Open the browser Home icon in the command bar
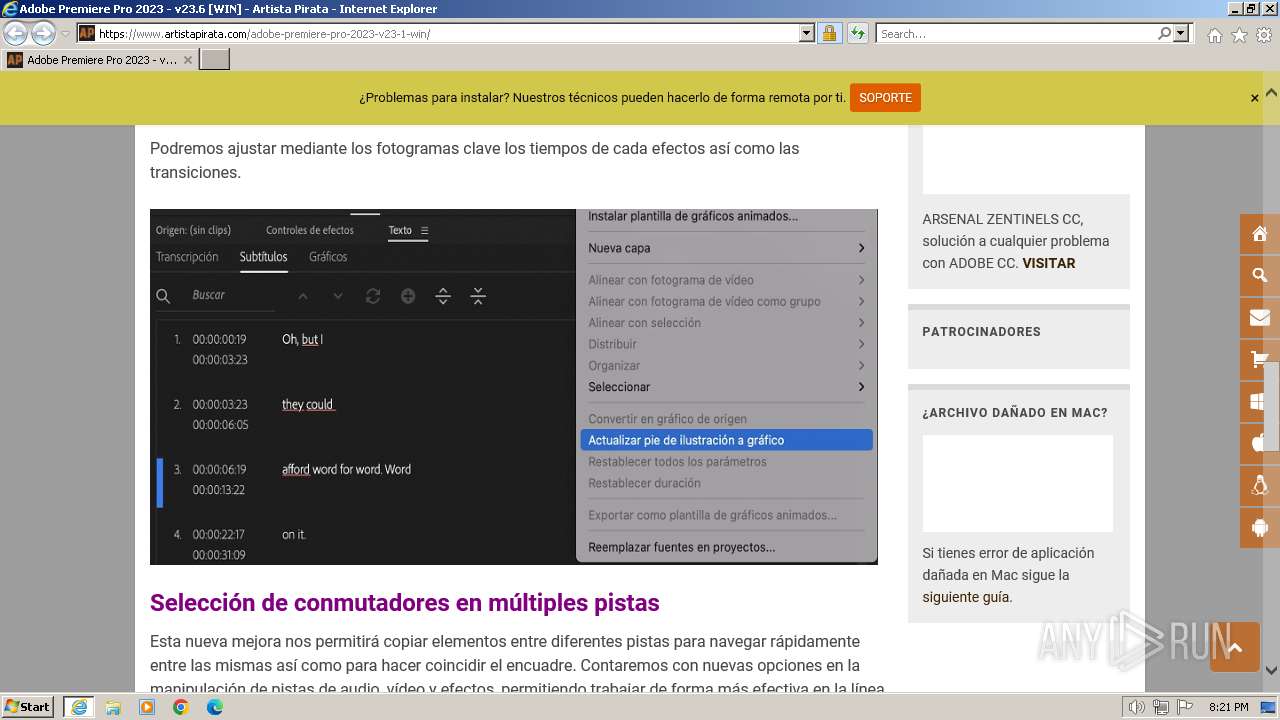1280x720 pixels. 1214,35
